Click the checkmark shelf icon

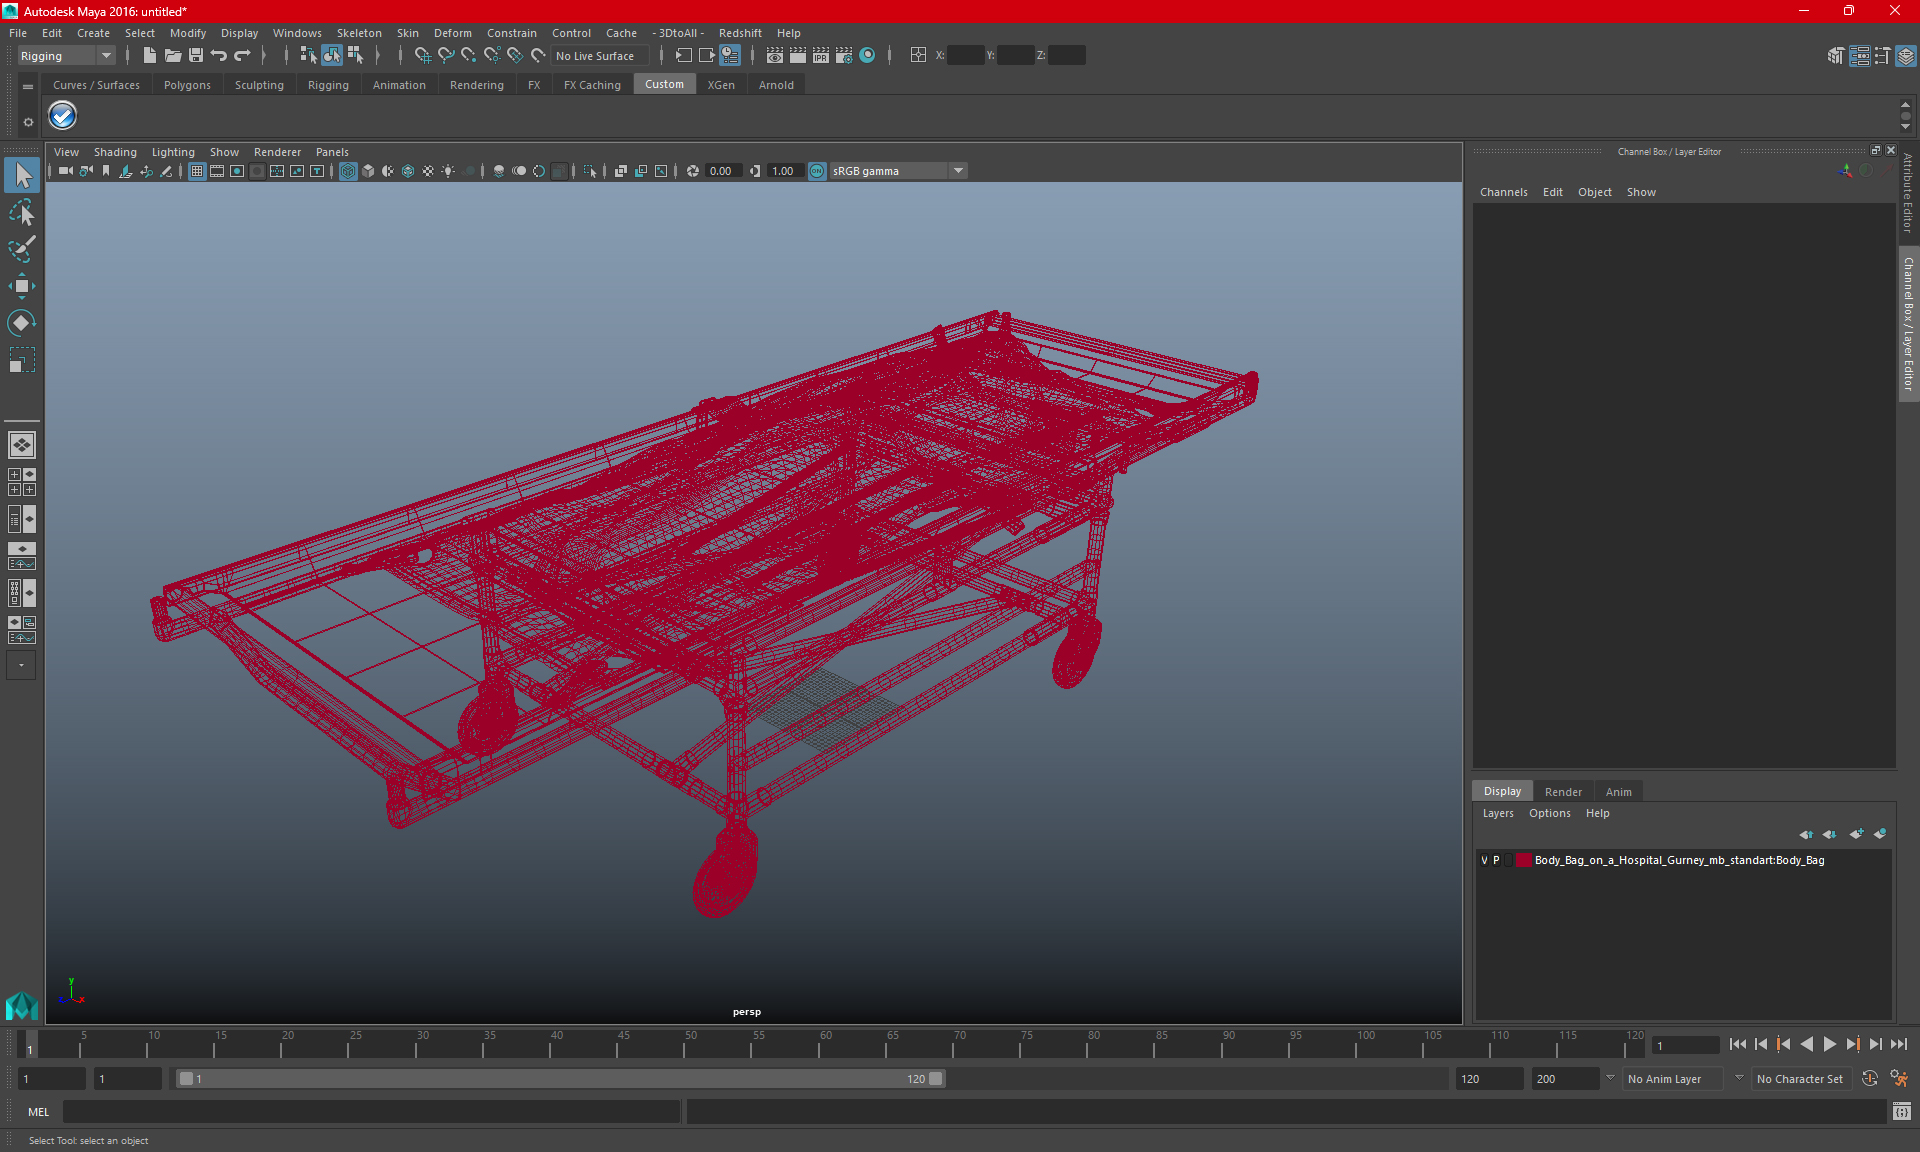[62, 116]
